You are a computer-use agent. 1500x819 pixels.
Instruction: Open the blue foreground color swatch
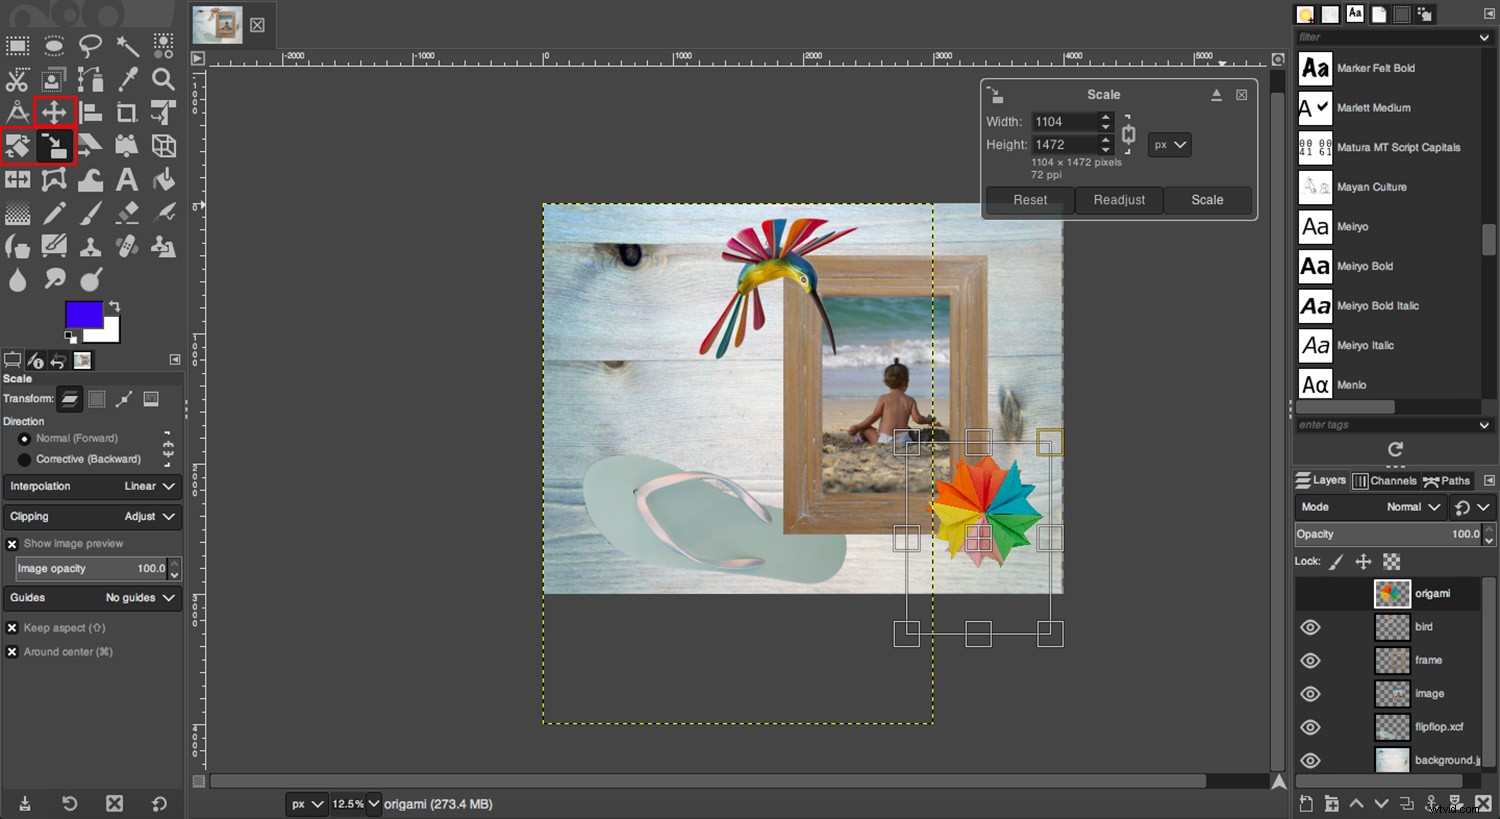pos(85,315)
